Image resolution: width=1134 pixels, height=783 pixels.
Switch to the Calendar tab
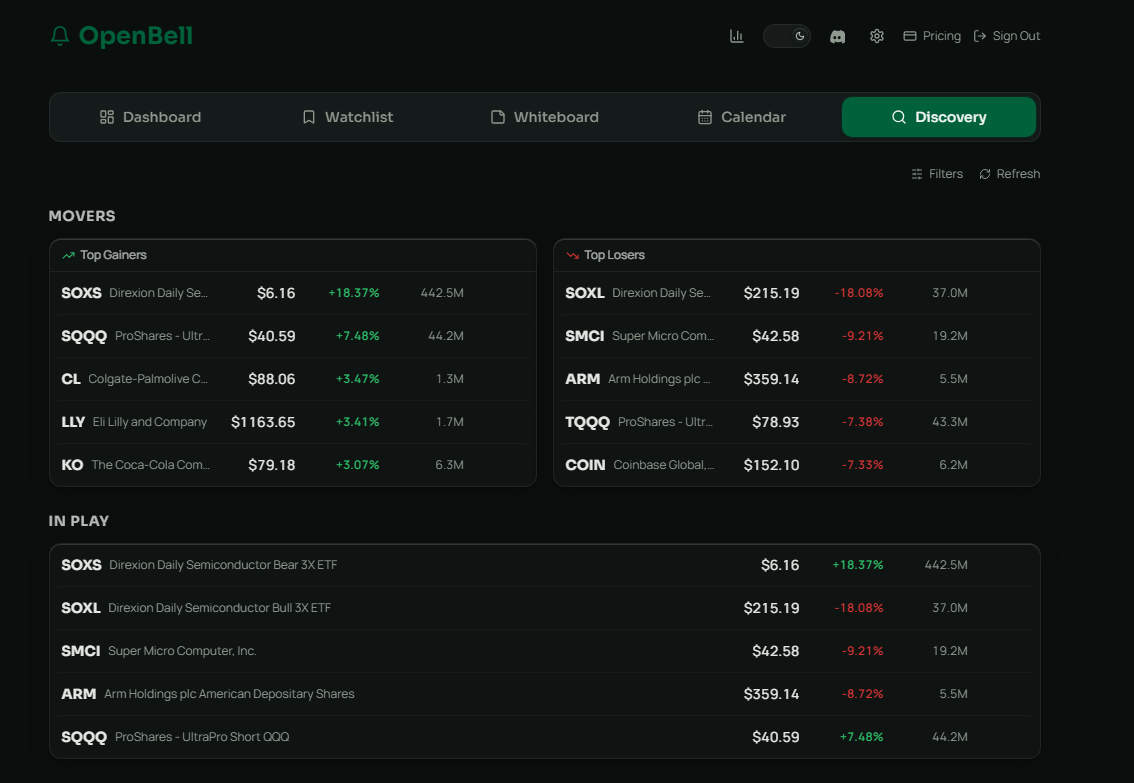point(741,117)
